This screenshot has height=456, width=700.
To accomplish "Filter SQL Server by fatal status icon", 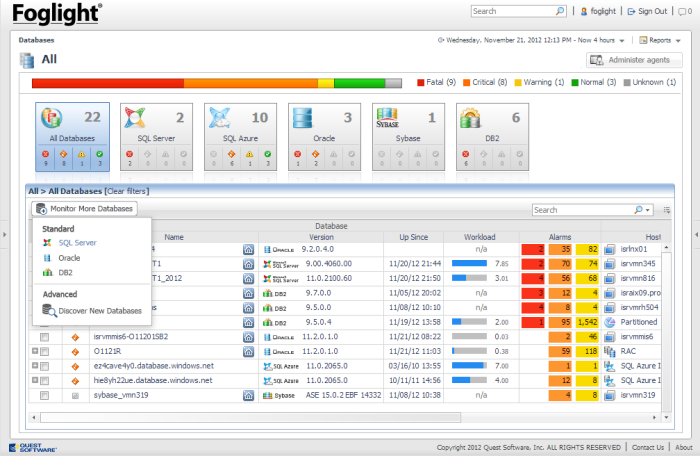I will click(x=129, y=154).
